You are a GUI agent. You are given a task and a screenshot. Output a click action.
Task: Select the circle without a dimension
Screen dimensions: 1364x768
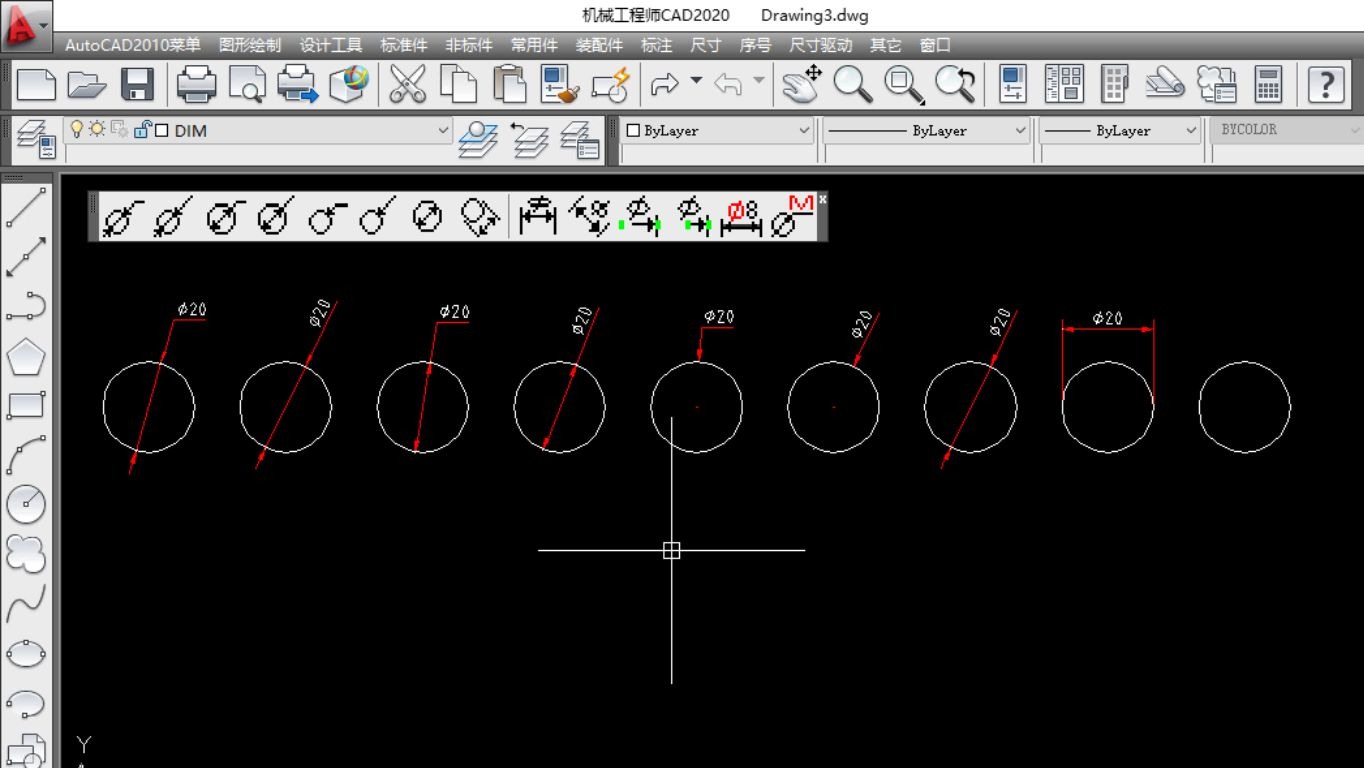pos(1245,407)
